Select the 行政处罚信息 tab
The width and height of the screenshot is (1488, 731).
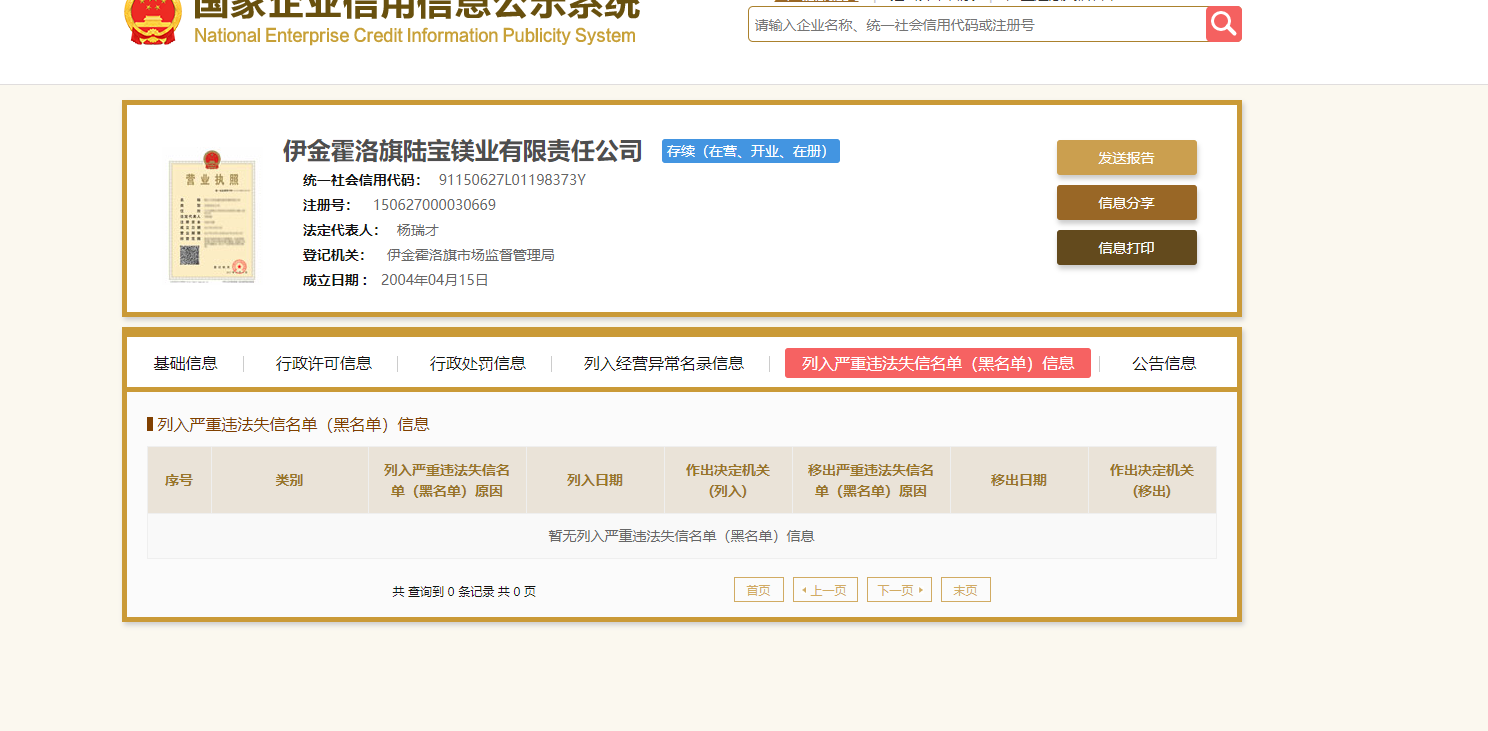(x=478, y=363)
